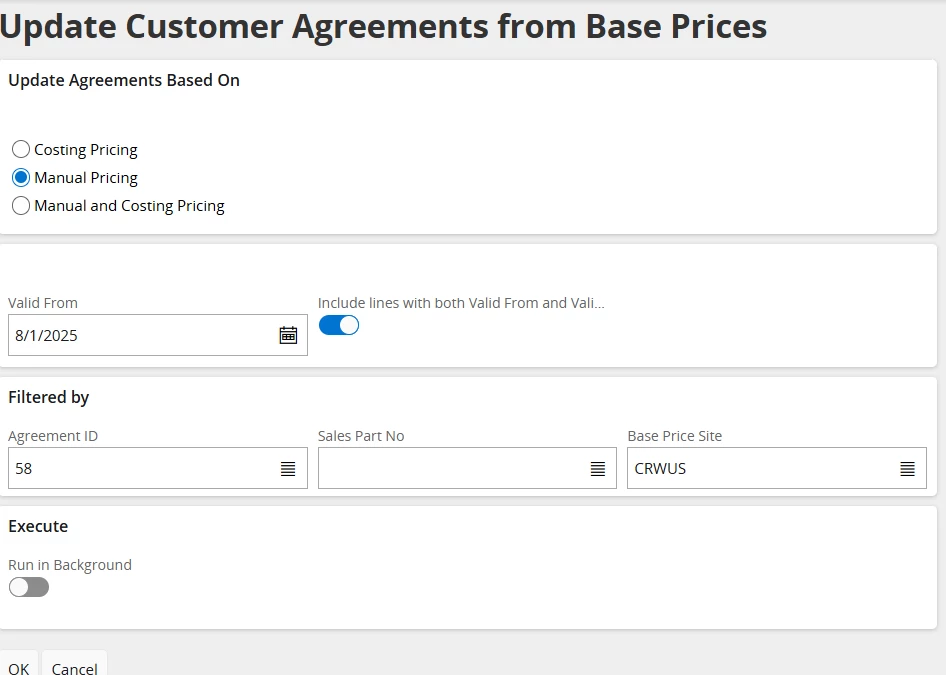946x675 pixels.
Task: Open the Agreement ID list of values
Action: (288, 468)
